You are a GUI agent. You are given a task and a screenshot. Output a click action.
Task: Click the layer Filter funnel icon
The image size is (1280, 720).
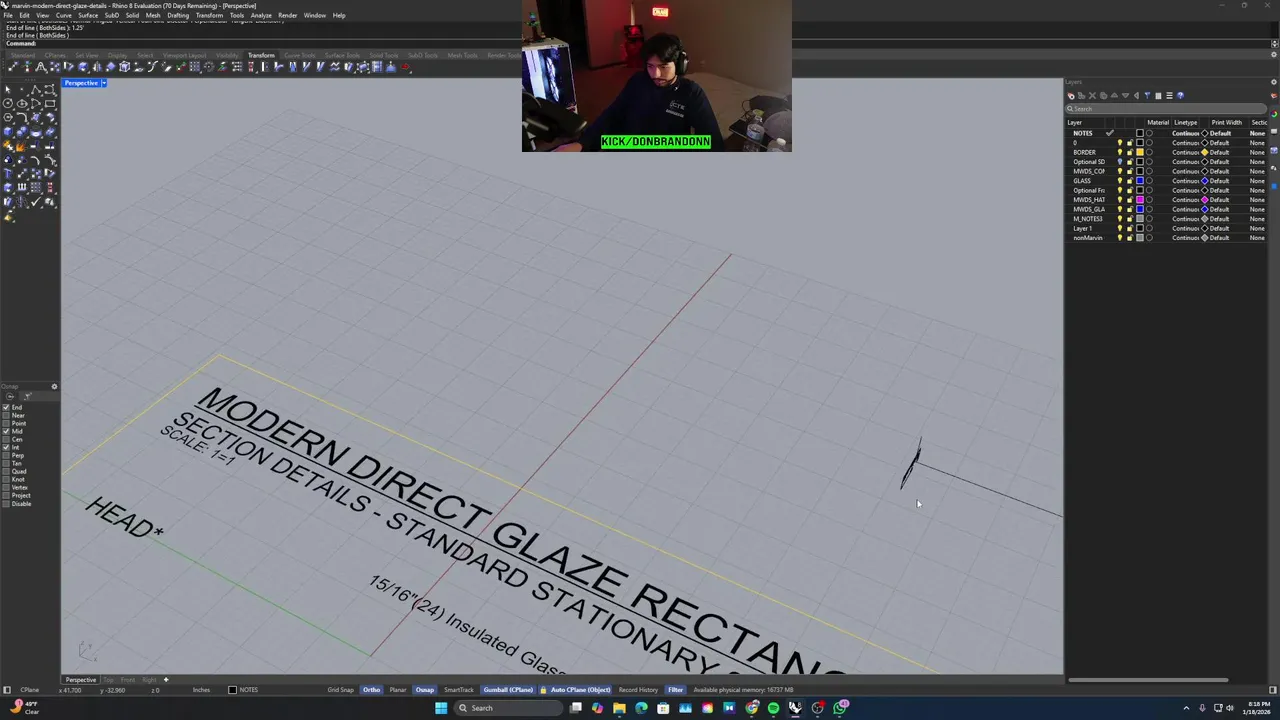1147,96
